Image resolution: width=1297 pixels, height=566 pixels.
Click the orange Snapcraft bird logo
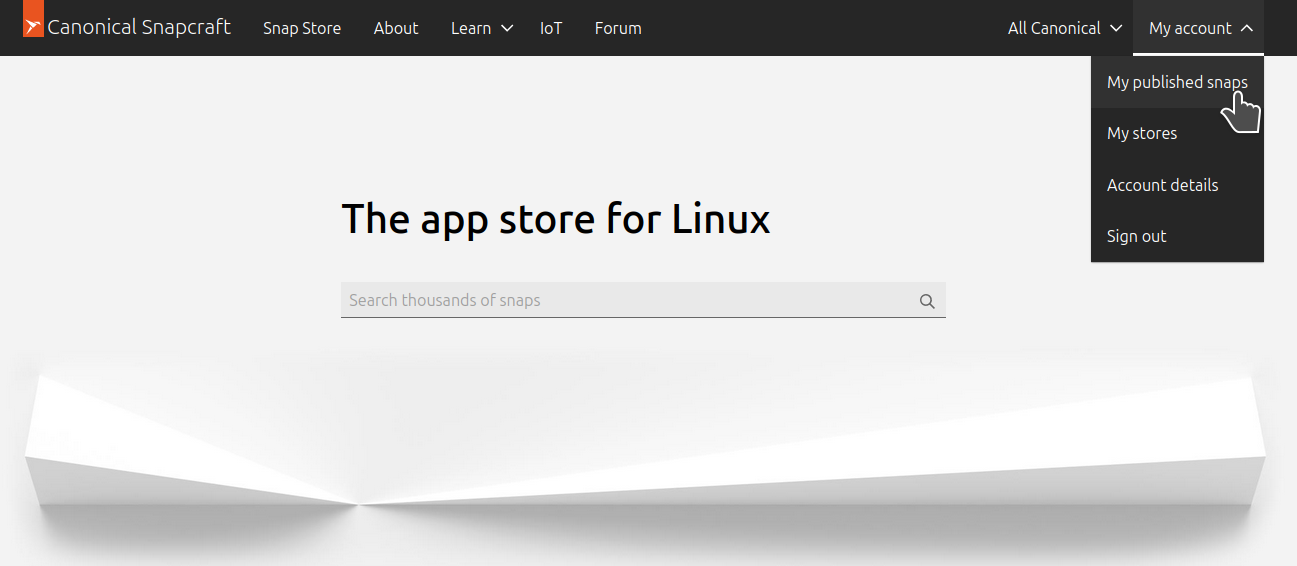tap(33, 19)
